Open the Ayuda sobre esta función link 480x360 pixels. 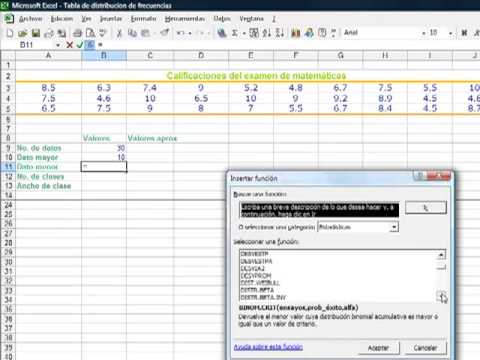point(268,347)
